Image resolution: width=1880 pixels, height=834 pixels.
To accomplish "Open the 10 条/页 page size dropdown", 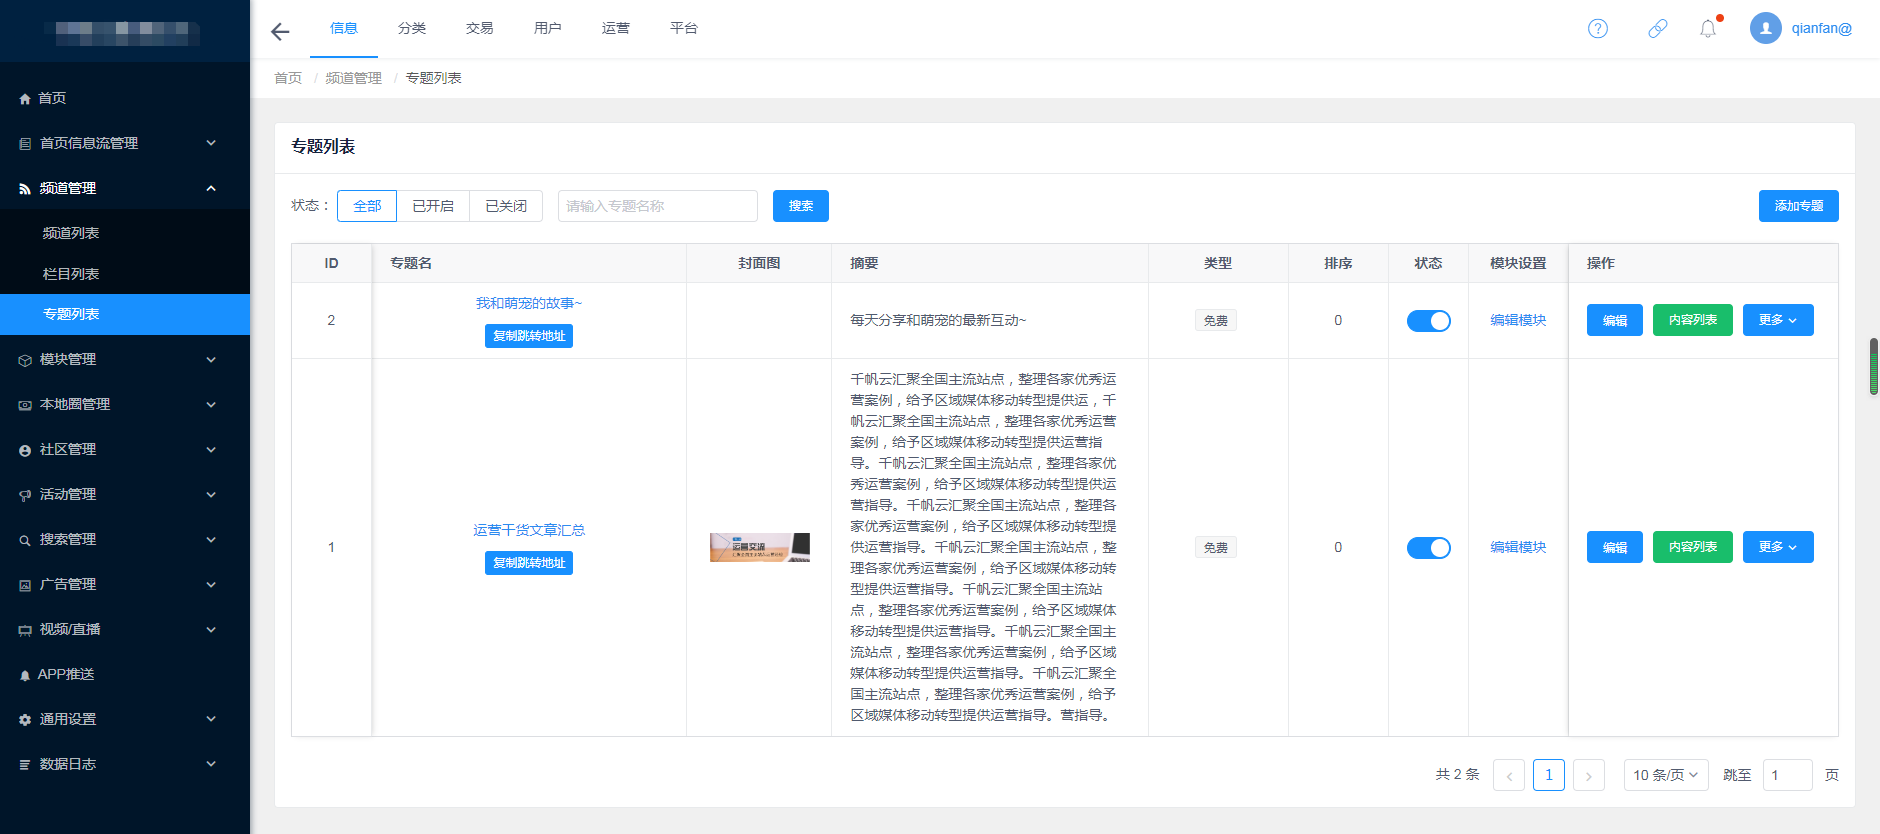I will tap(1666, 775).
